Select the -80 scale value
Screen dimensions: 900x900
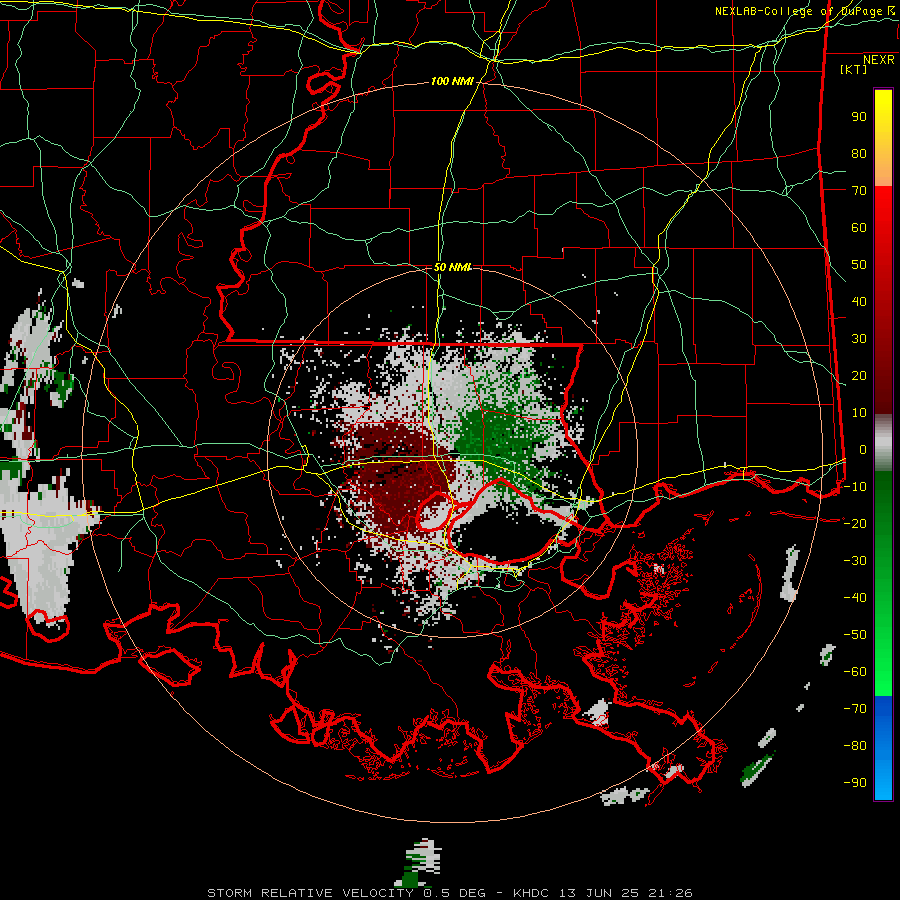pos(855,746)
